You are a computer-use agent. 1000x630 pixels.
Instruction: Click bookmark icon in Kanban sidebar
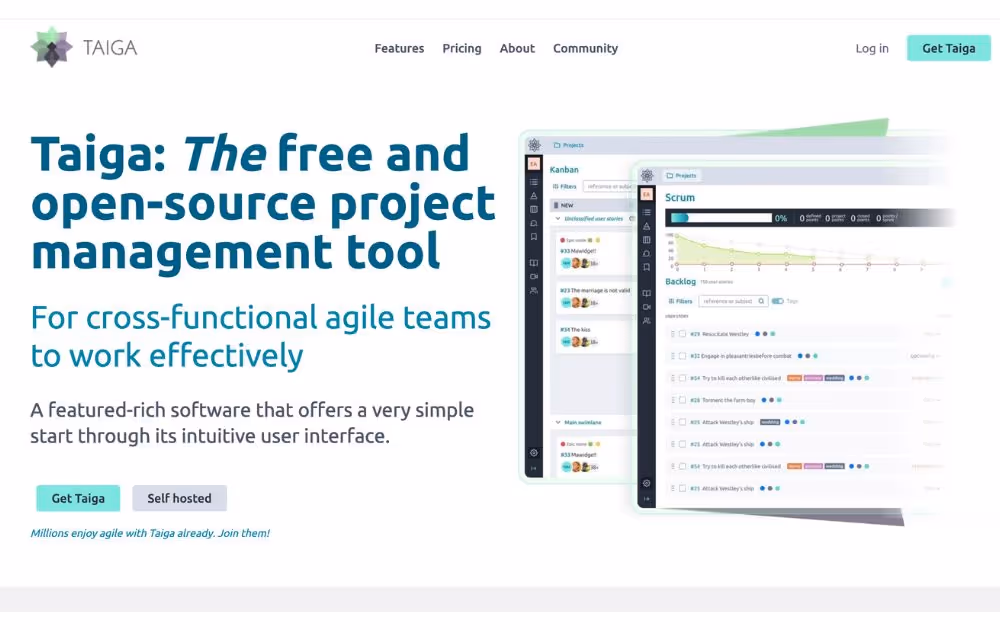(x=534, y=237)
